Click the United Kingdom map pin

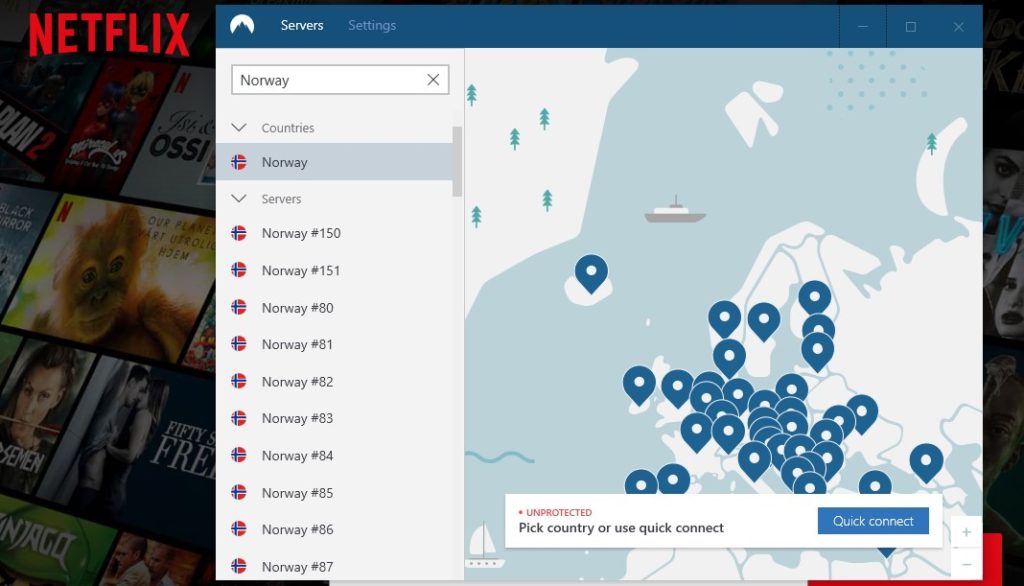click(677, 388)
